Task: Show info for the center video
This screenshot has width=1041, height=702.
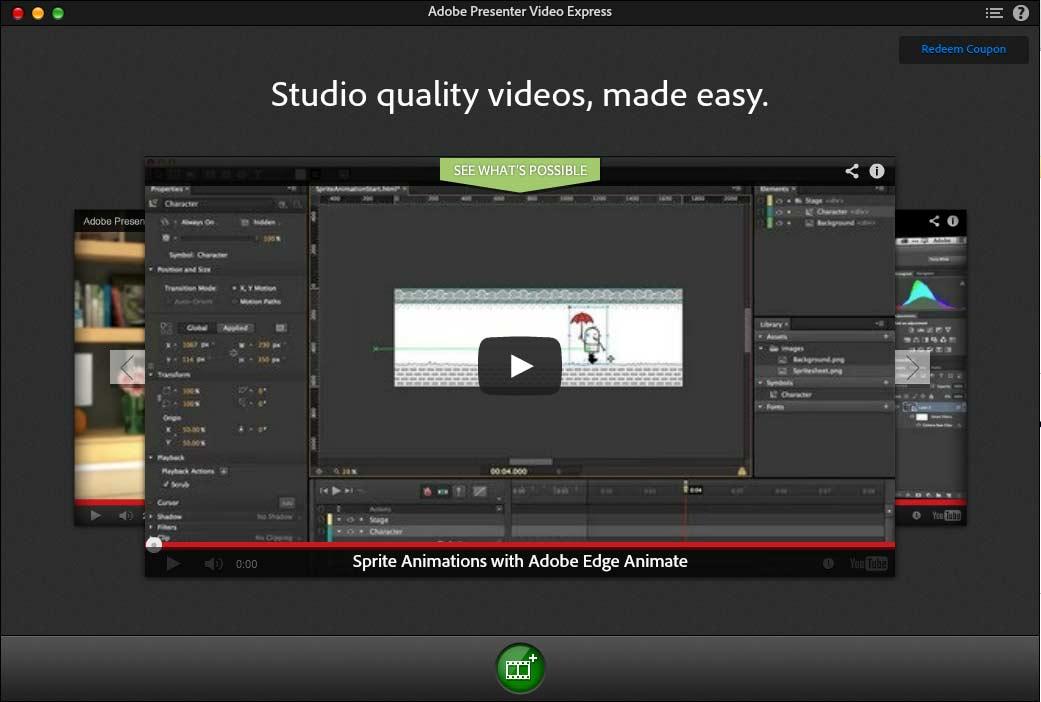Action: (x=877, y=171)
